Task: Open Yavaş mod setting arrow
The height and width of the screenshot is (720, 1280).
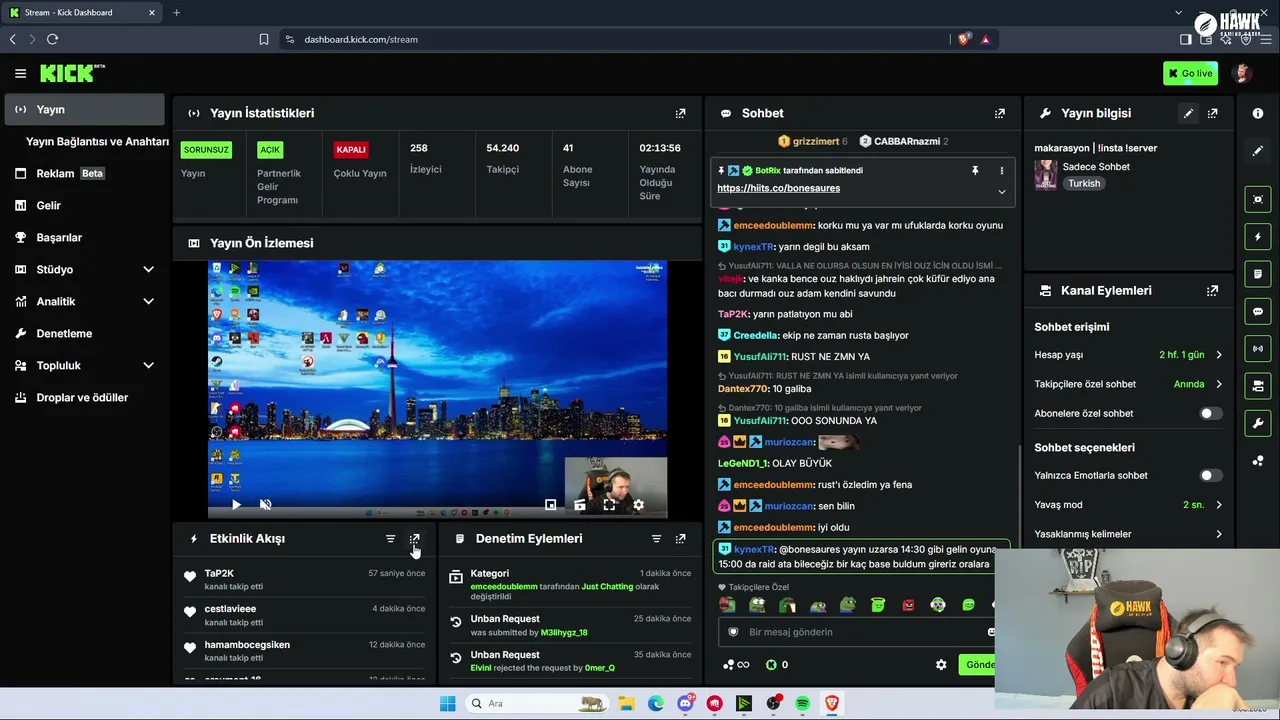Action: (x=1218, y=505)
